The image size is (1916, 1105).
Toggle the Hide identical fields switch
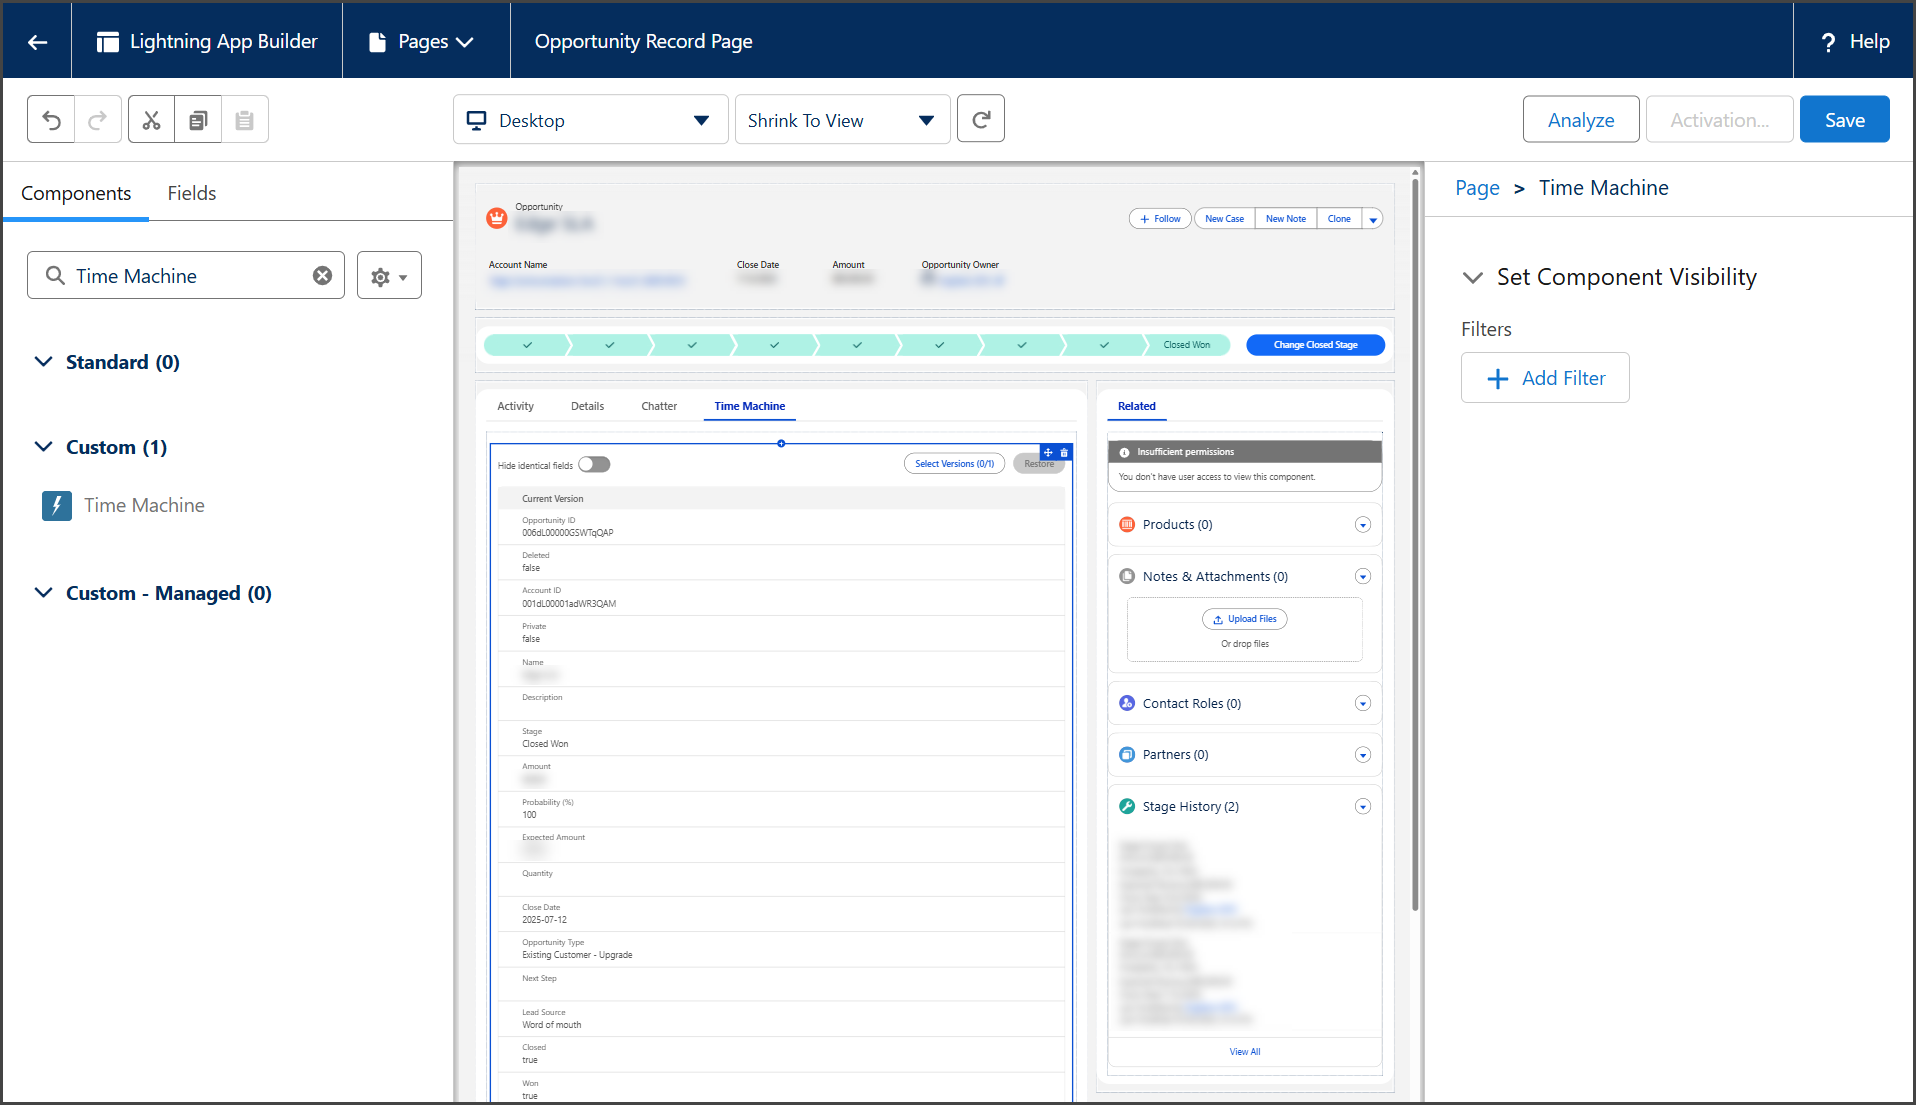pos(594,465)
